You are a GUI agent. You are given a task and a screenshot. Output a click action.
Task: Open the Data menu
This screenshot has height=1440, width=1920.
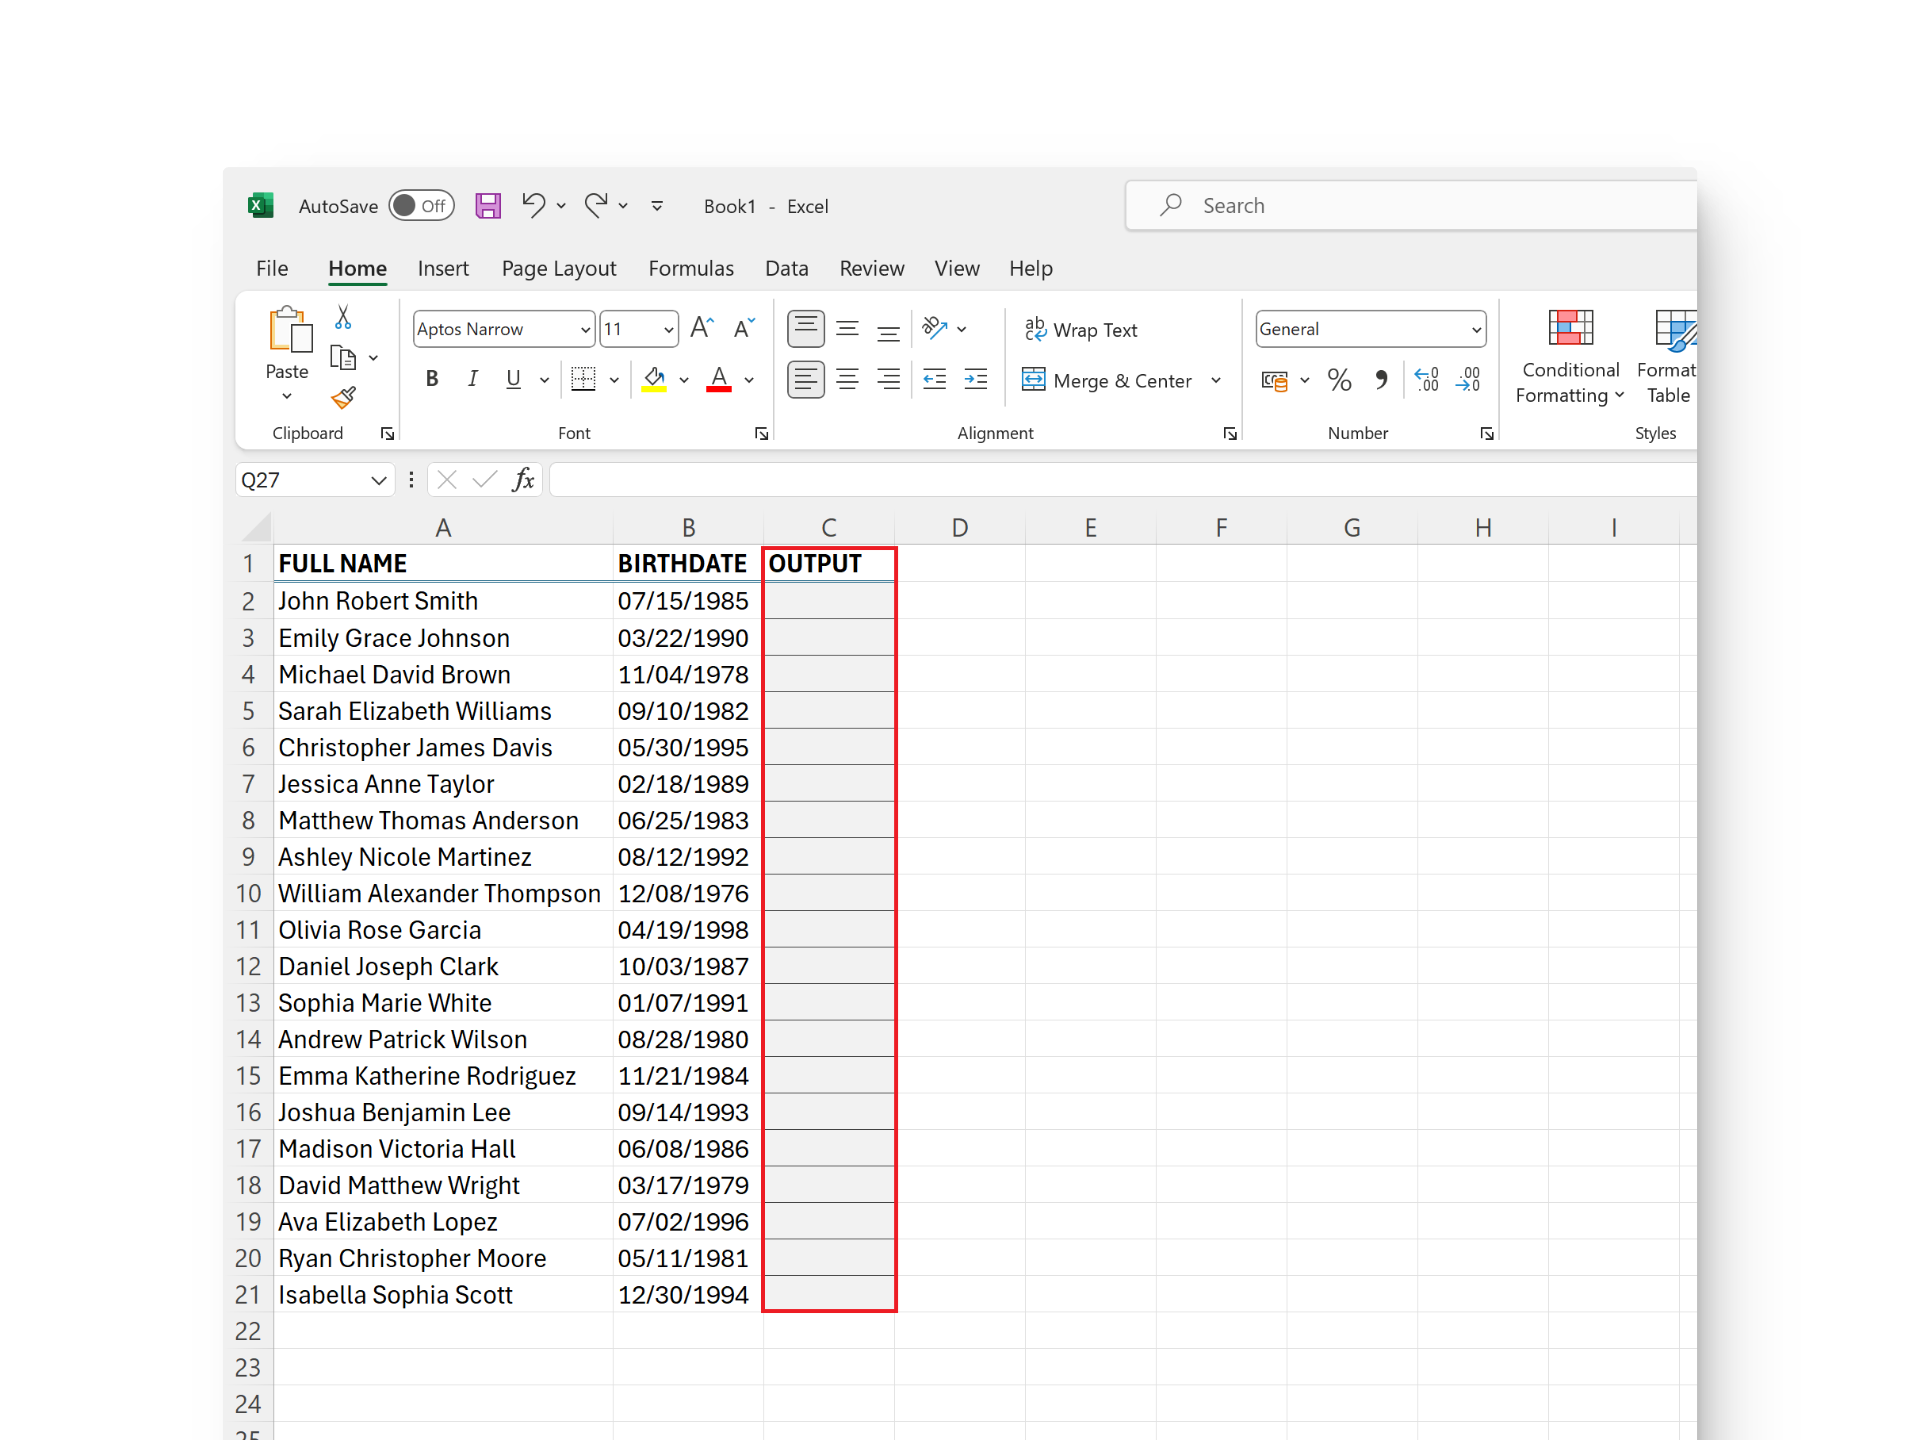(786, 268)
